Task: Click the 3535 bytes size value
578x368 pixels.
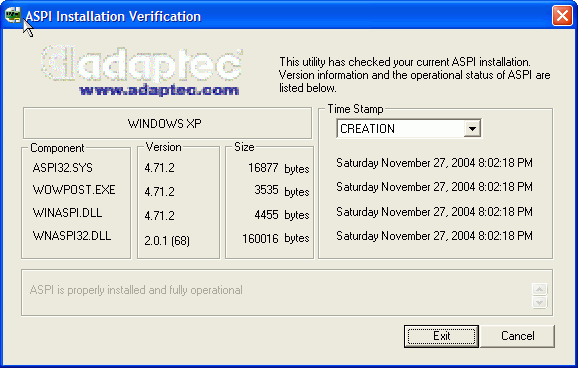Action: coord(282,191)
